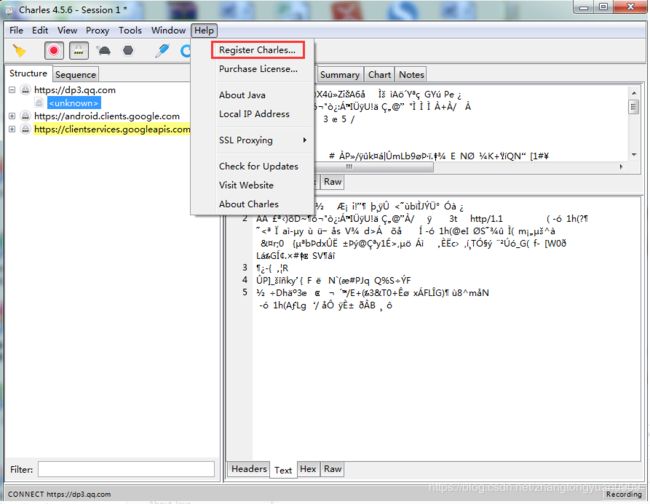Screen dimensions: 650x504
Task: Select Check for Updates entry
Action: coord(258,166)
